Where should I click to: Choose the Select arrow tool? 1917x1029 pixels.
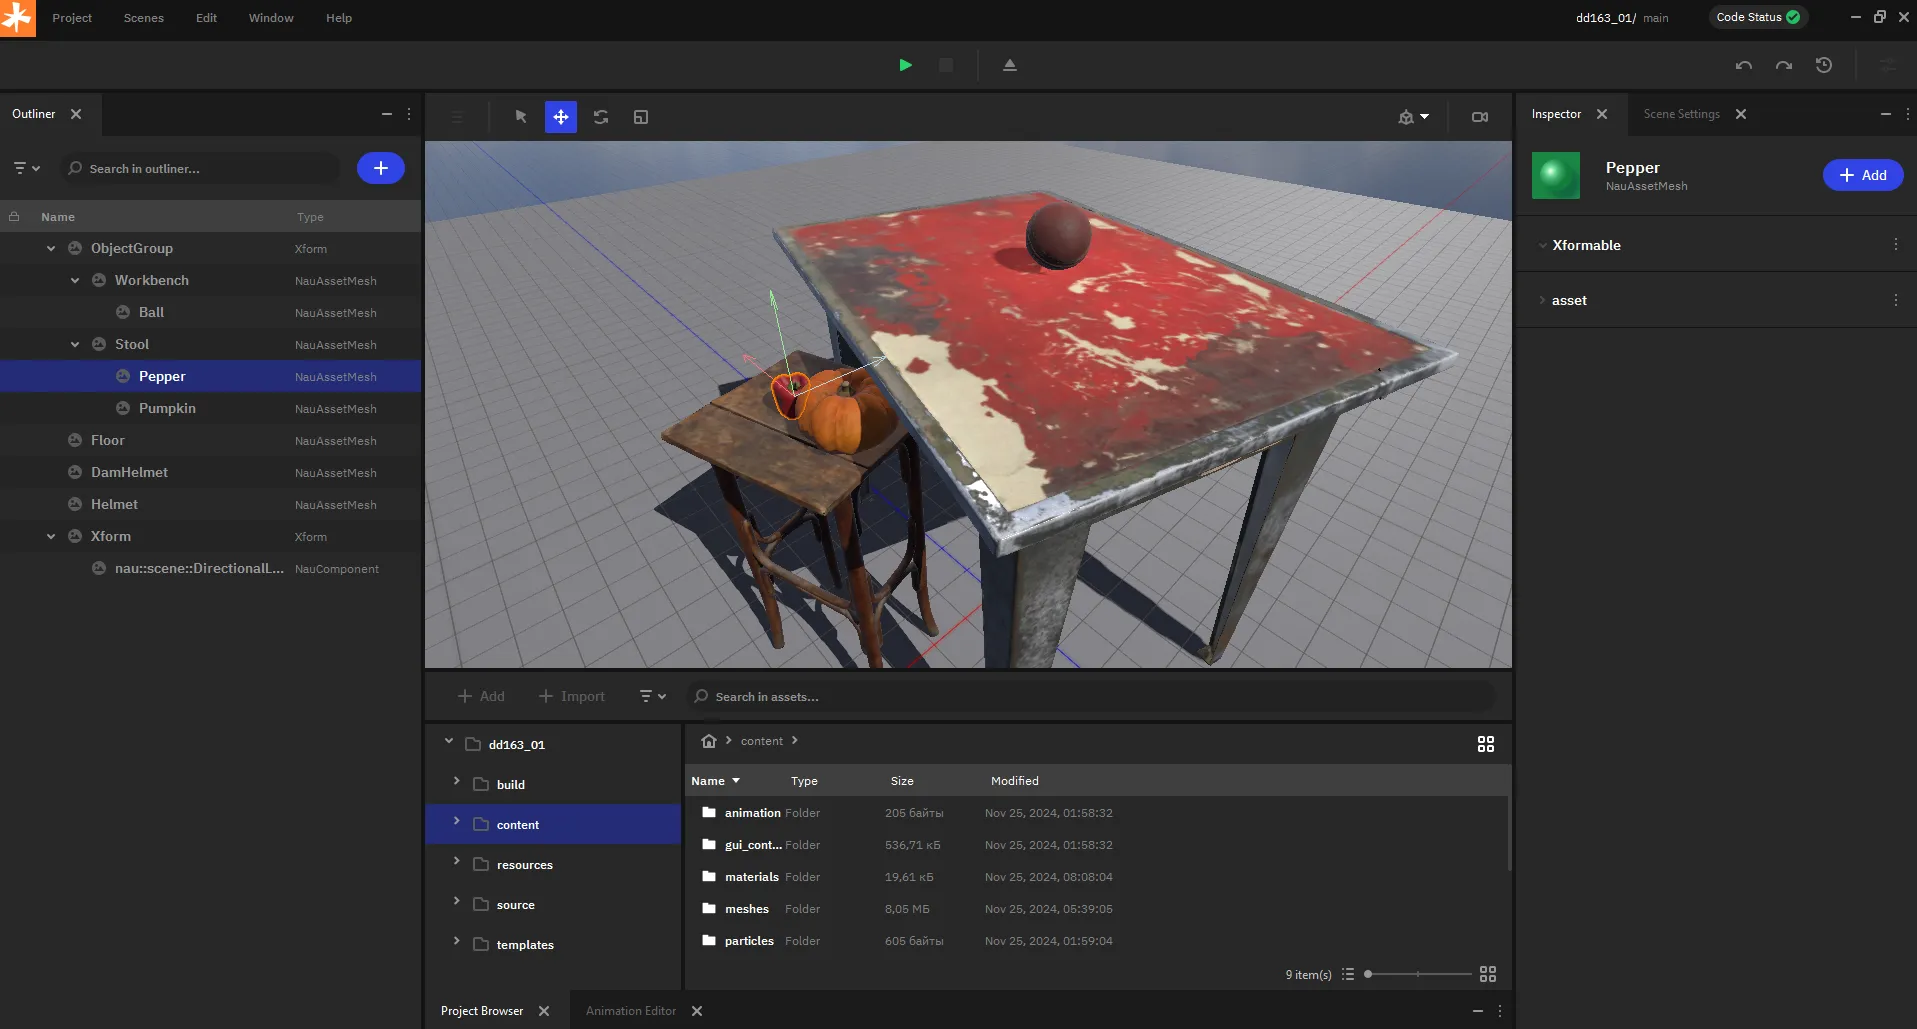pos(521,117)
